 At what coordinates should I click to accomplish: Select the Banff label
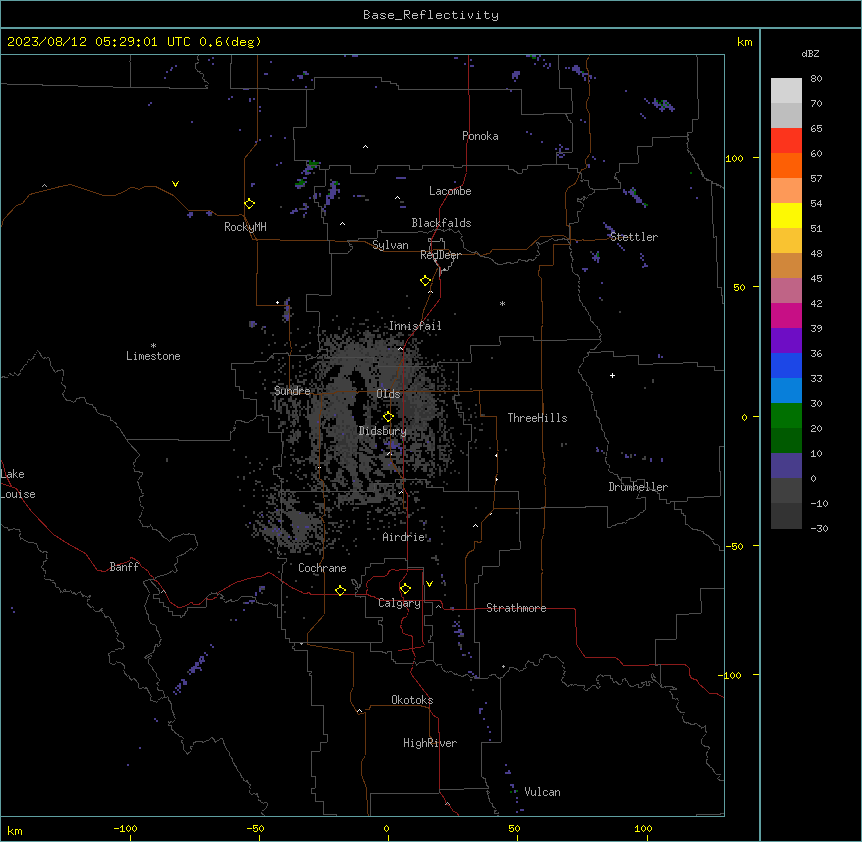pyautogui.click(x=124, y=567)
